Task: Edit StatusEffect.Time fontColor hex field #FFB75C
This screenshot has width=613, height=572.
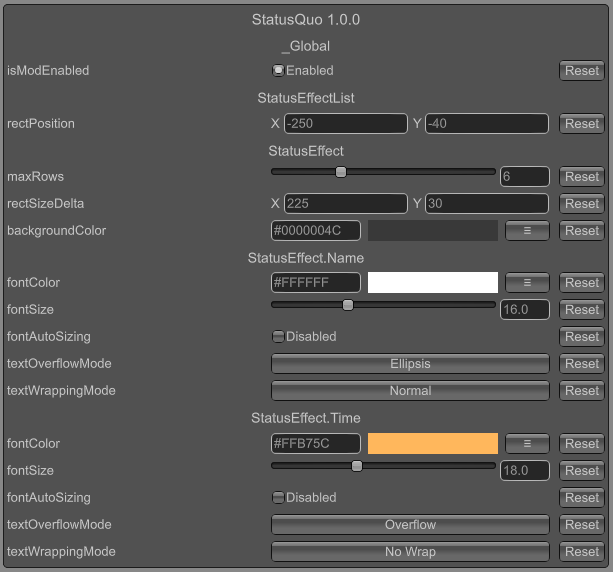Action: 315,444
